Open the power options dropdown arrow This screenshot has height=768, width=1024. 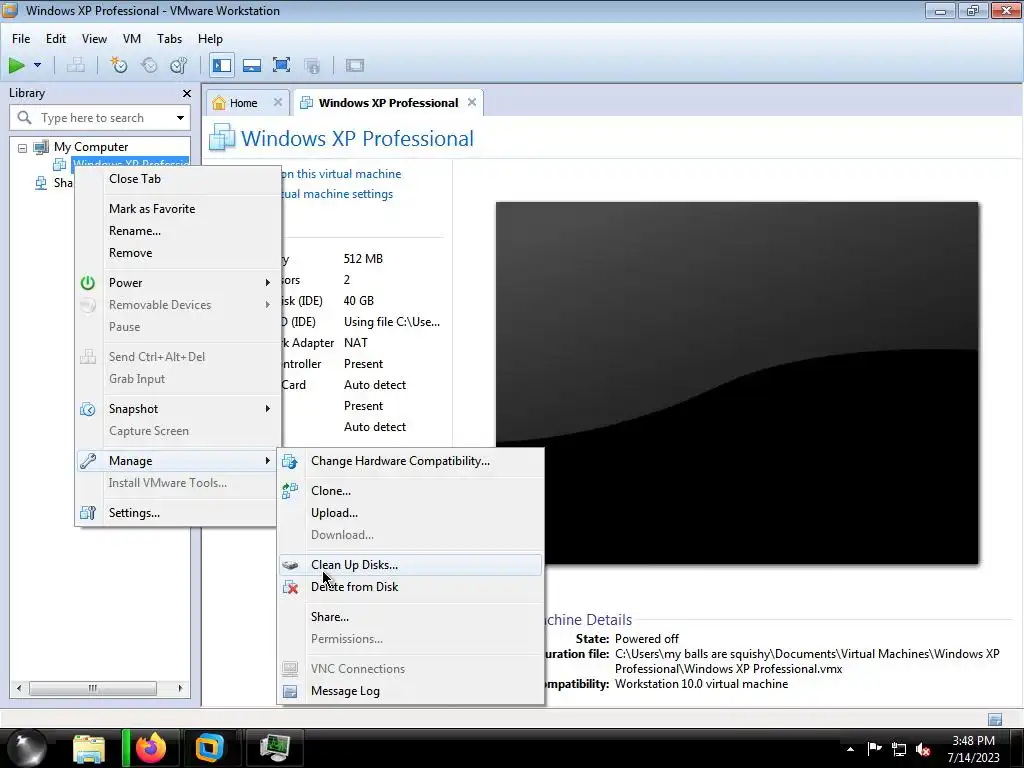click(x=37, y=65)
